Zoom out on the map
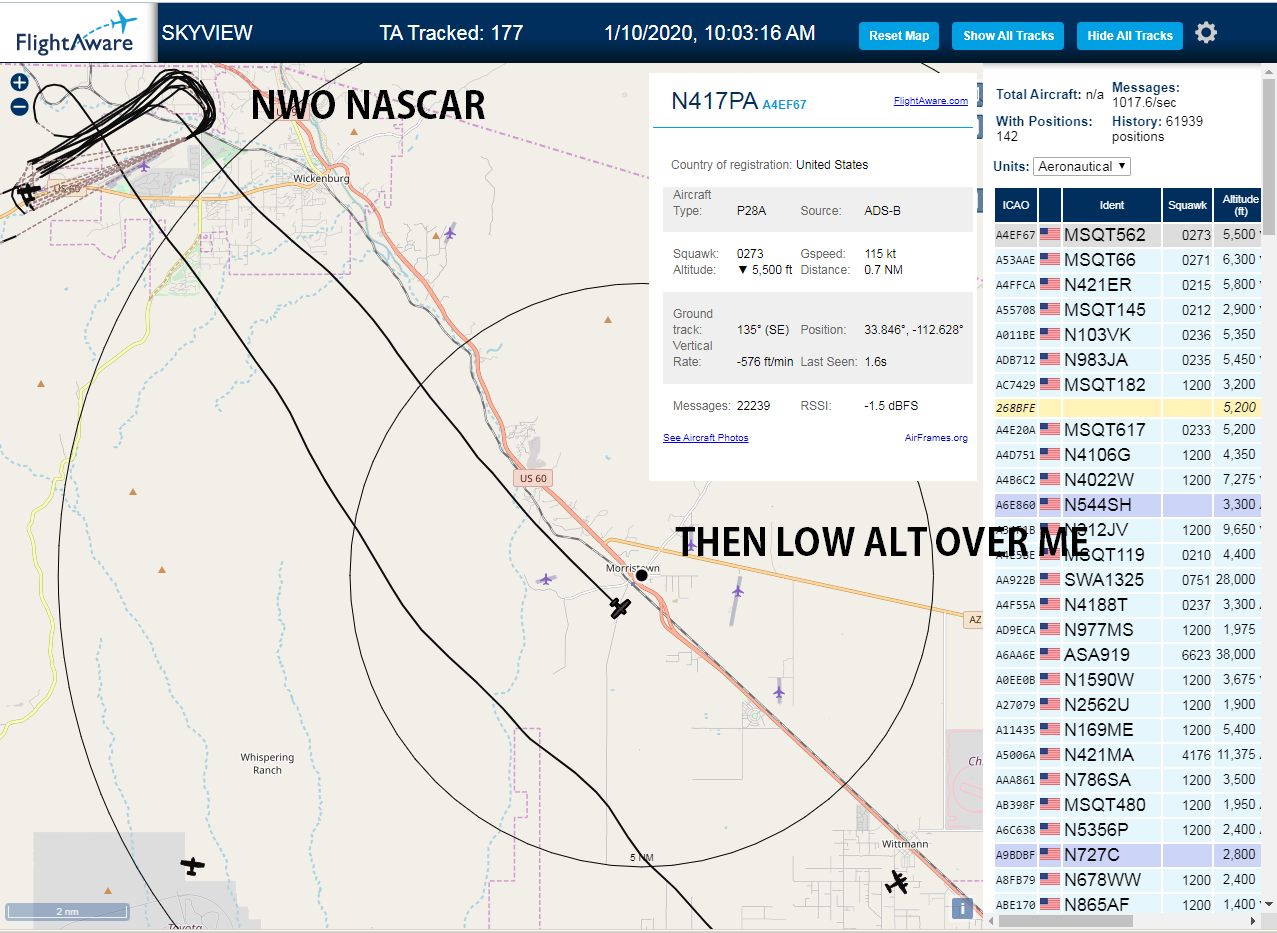The width and height of the screenshot is (1277, 933). point(19,107)
